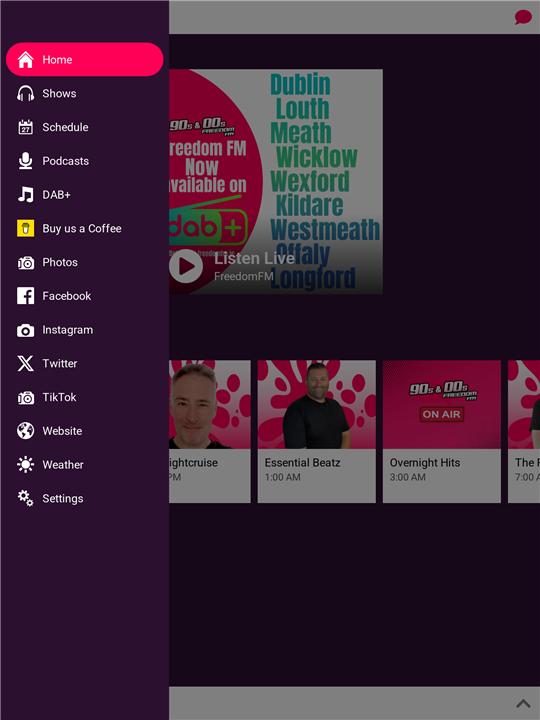Open the Settings menu entry

[84, 498]
